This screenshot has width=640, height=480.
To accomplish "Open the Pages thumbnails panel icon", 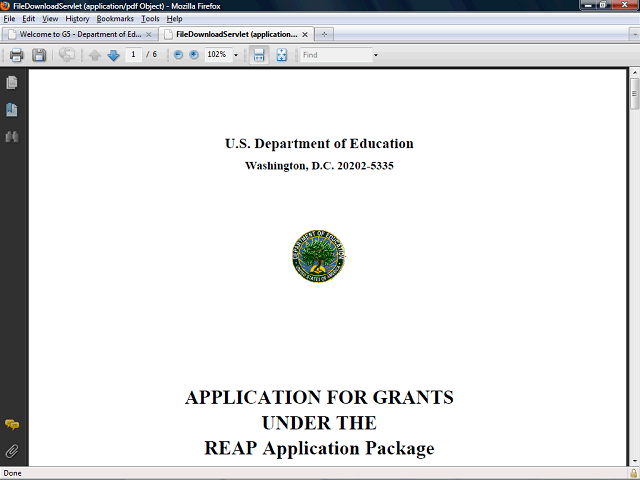I will click(12, 82).
